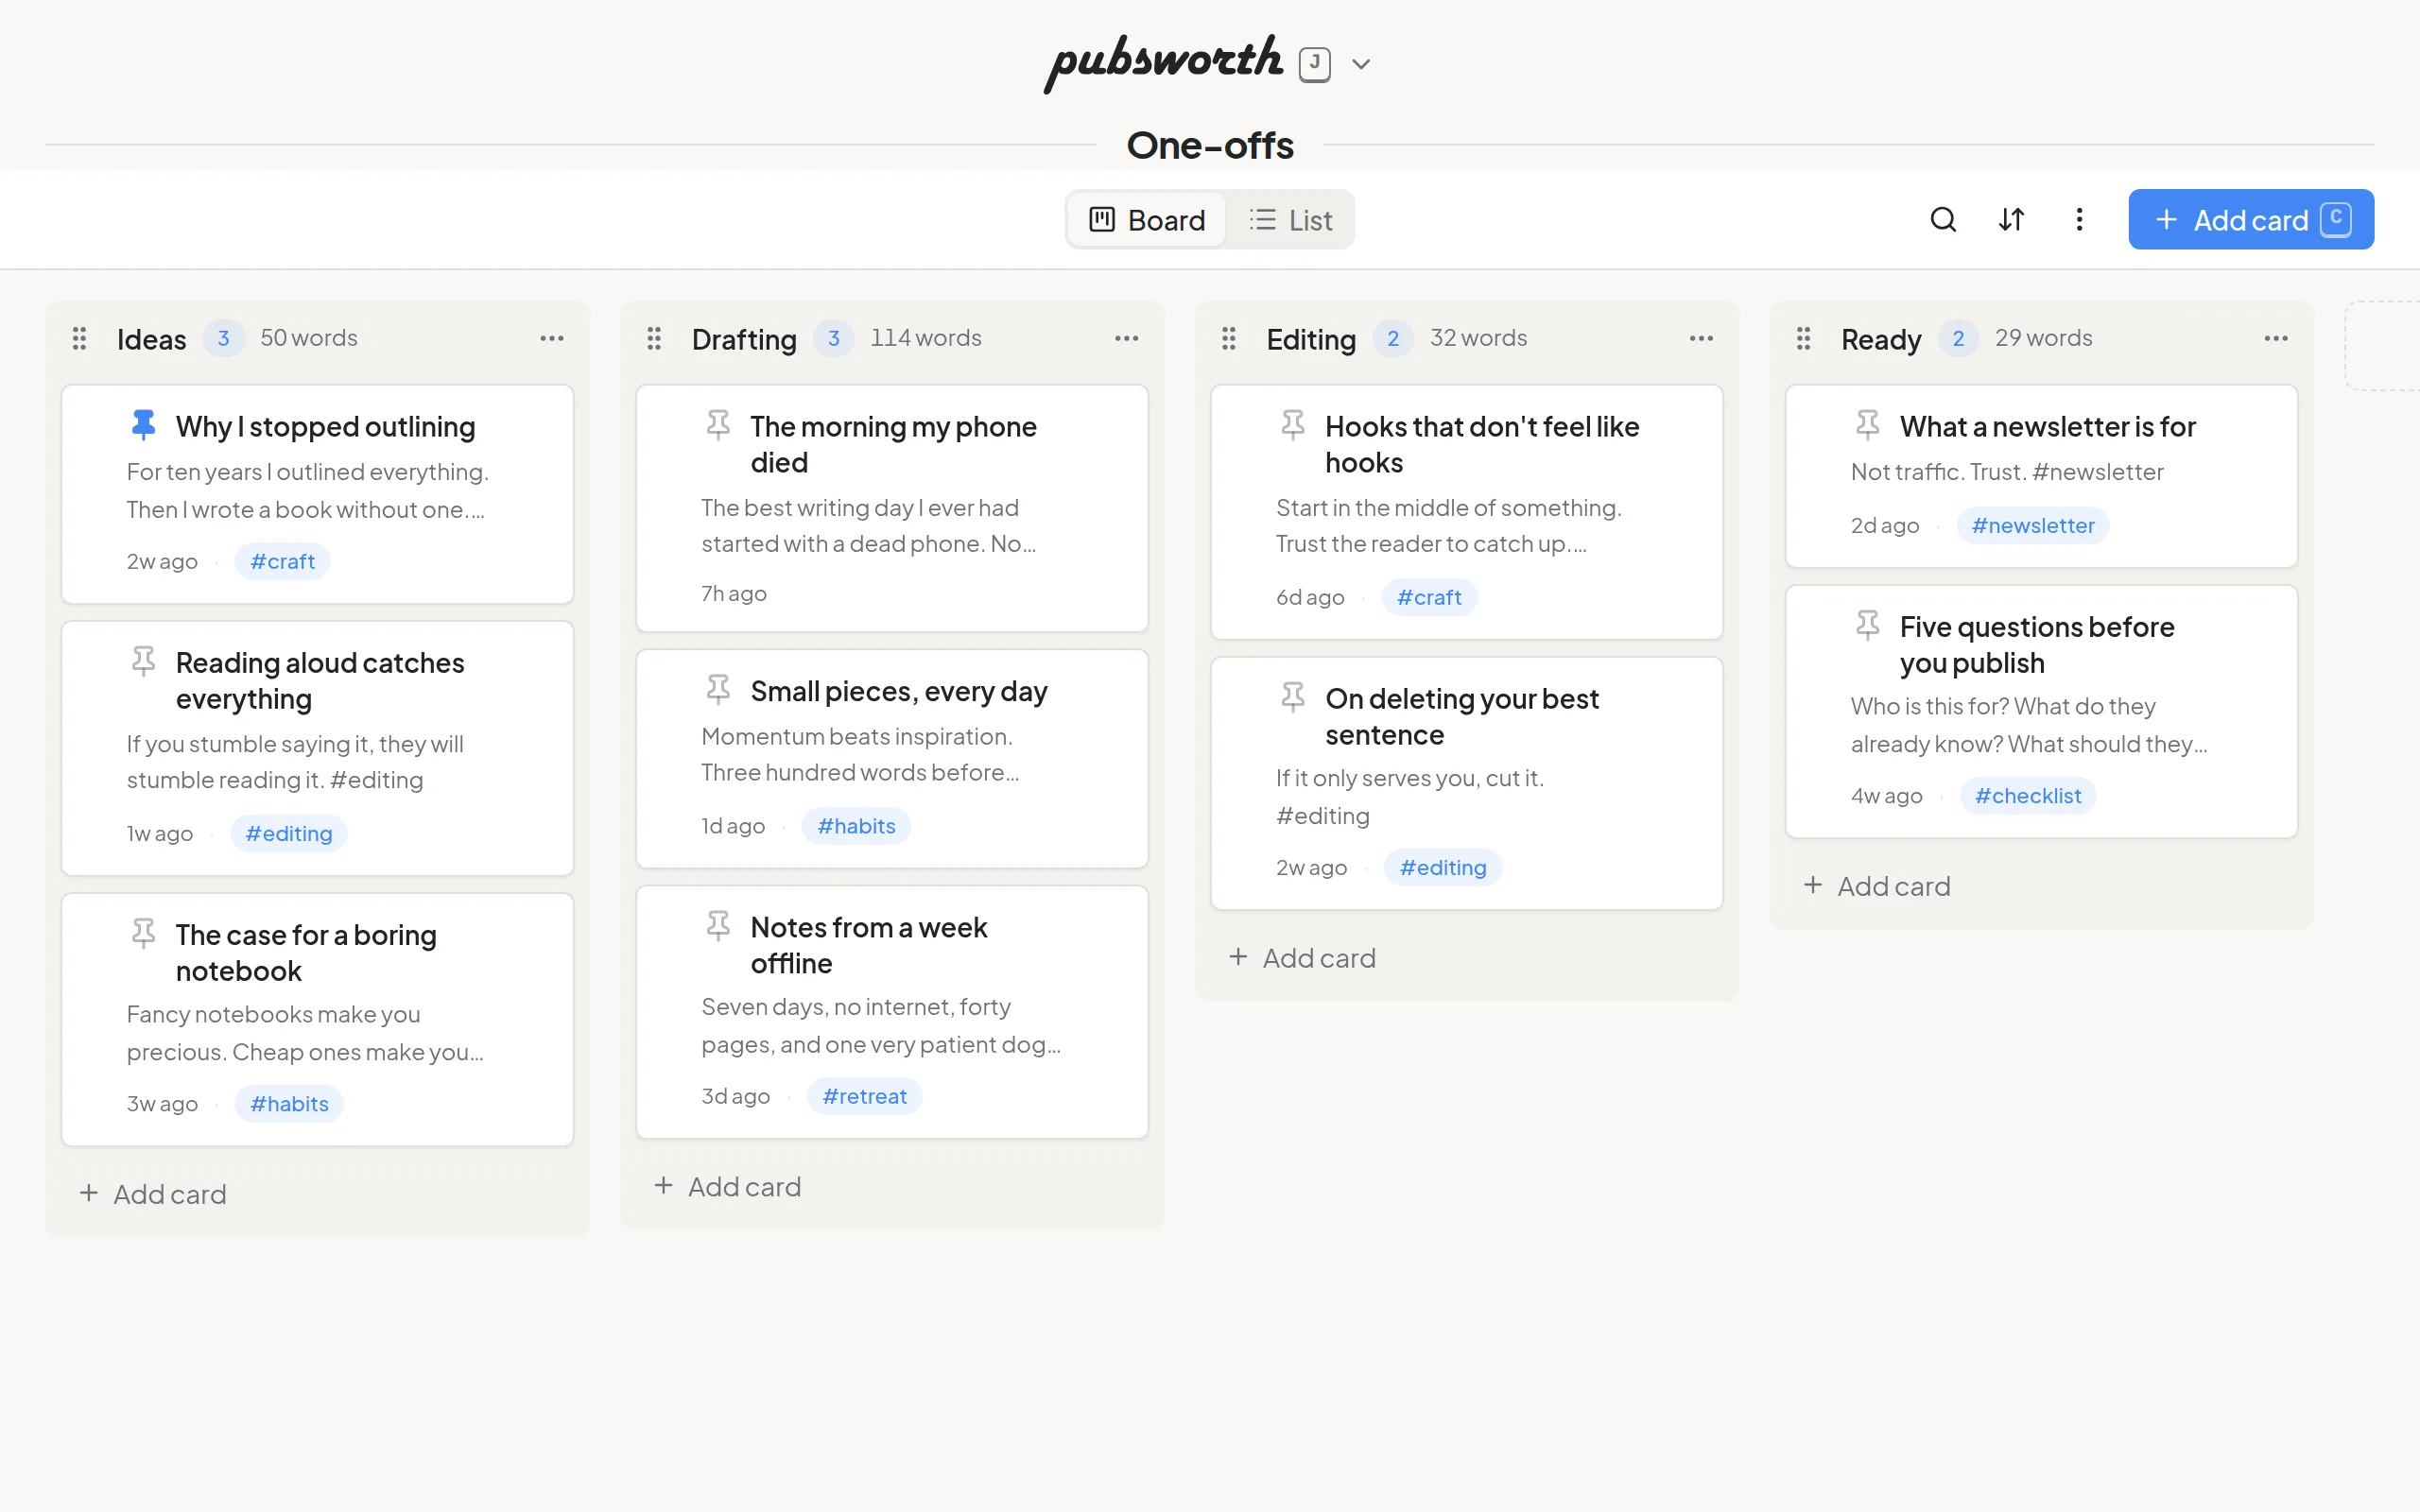This screenshot has height=1512, width=2420.
Task: Click the #craft tag on 'Why I stopped outlining'
Action: (283, 561)
